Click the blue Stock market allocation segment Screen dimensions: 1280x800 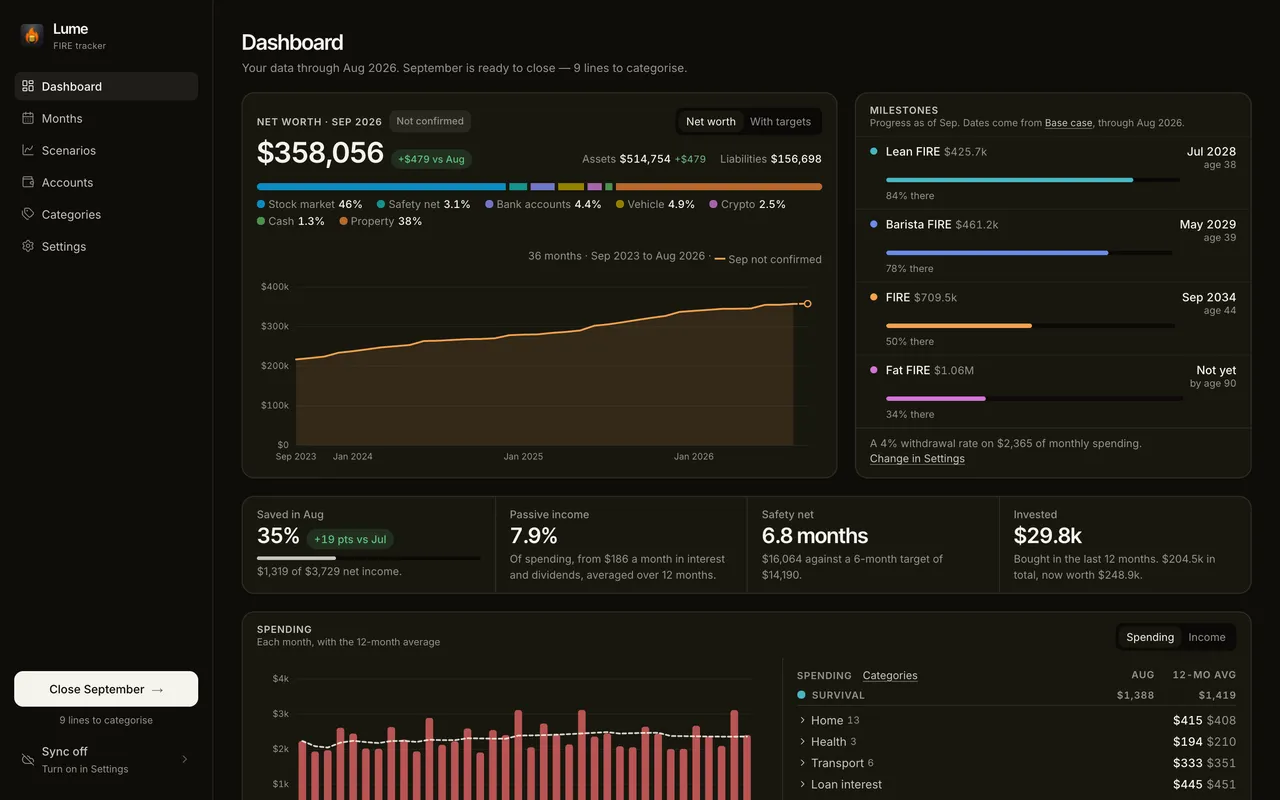pos(381,187)
